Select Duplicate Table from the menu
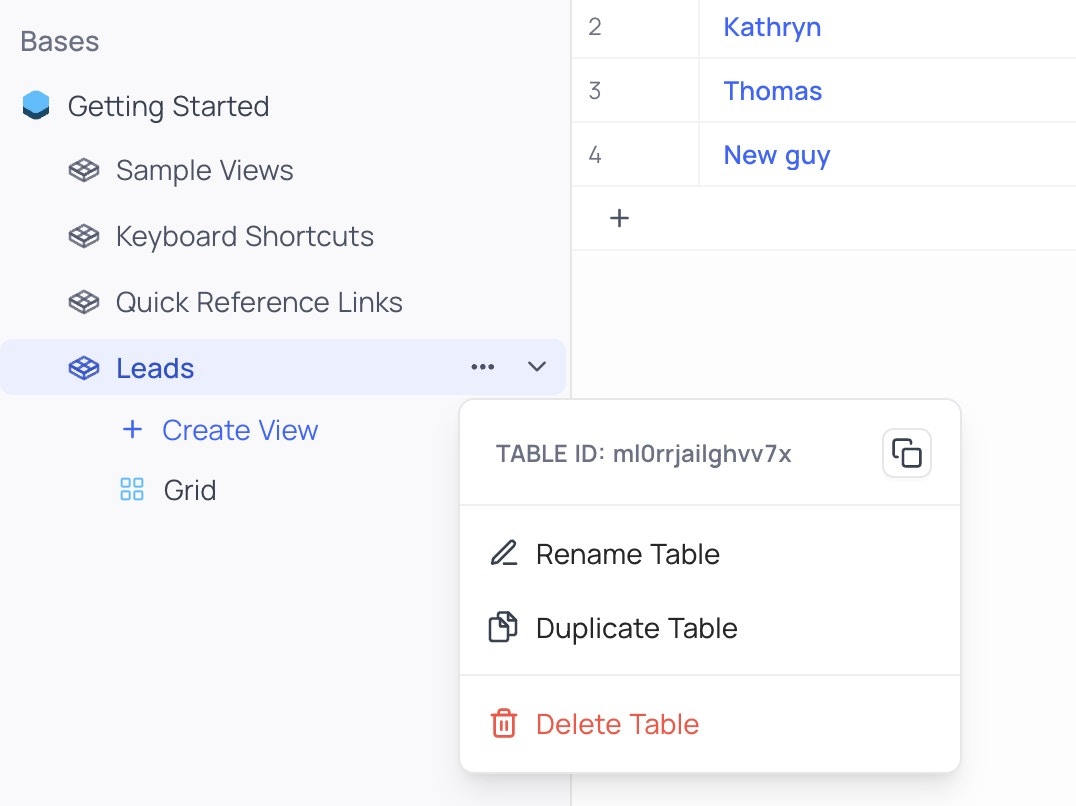This screenshot has width=1076, height=806. [637, 628]
